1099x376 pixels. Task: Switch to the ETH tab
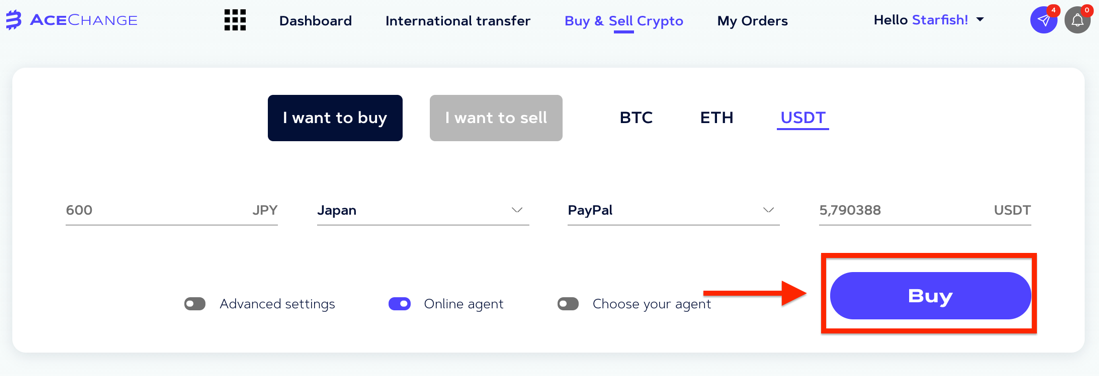(716, 118)
